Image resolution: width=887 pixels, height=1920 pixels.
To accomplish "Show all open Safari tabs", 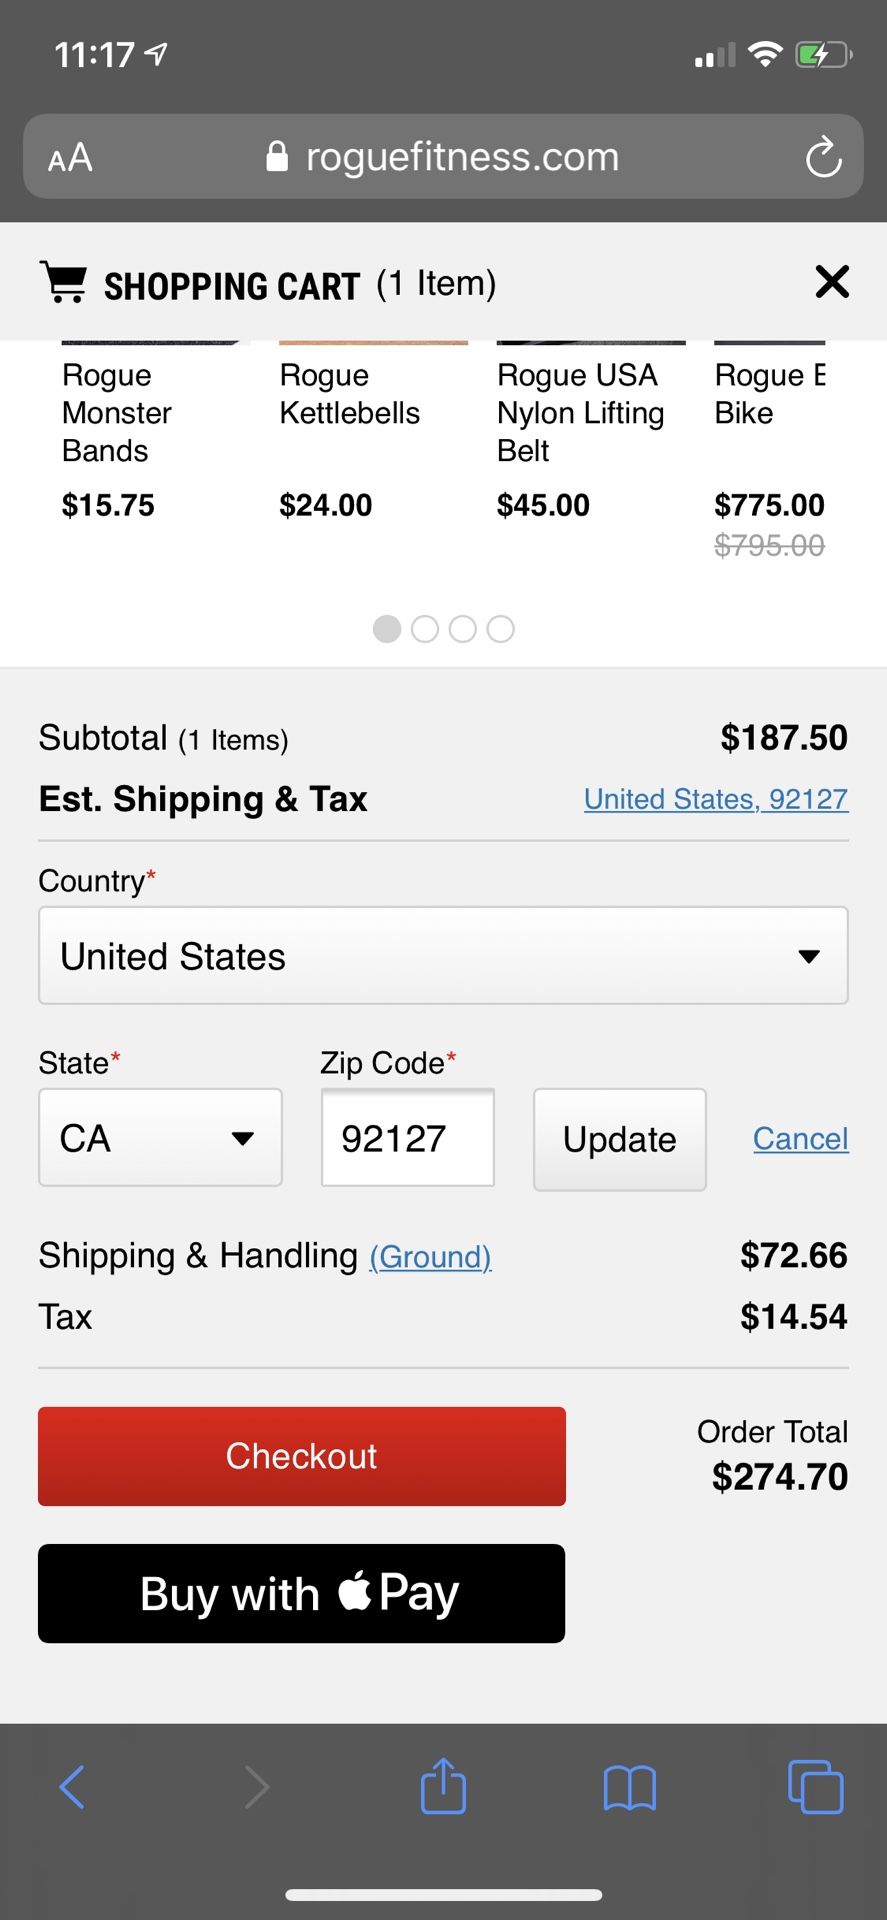I will (x=815, y=1786).
